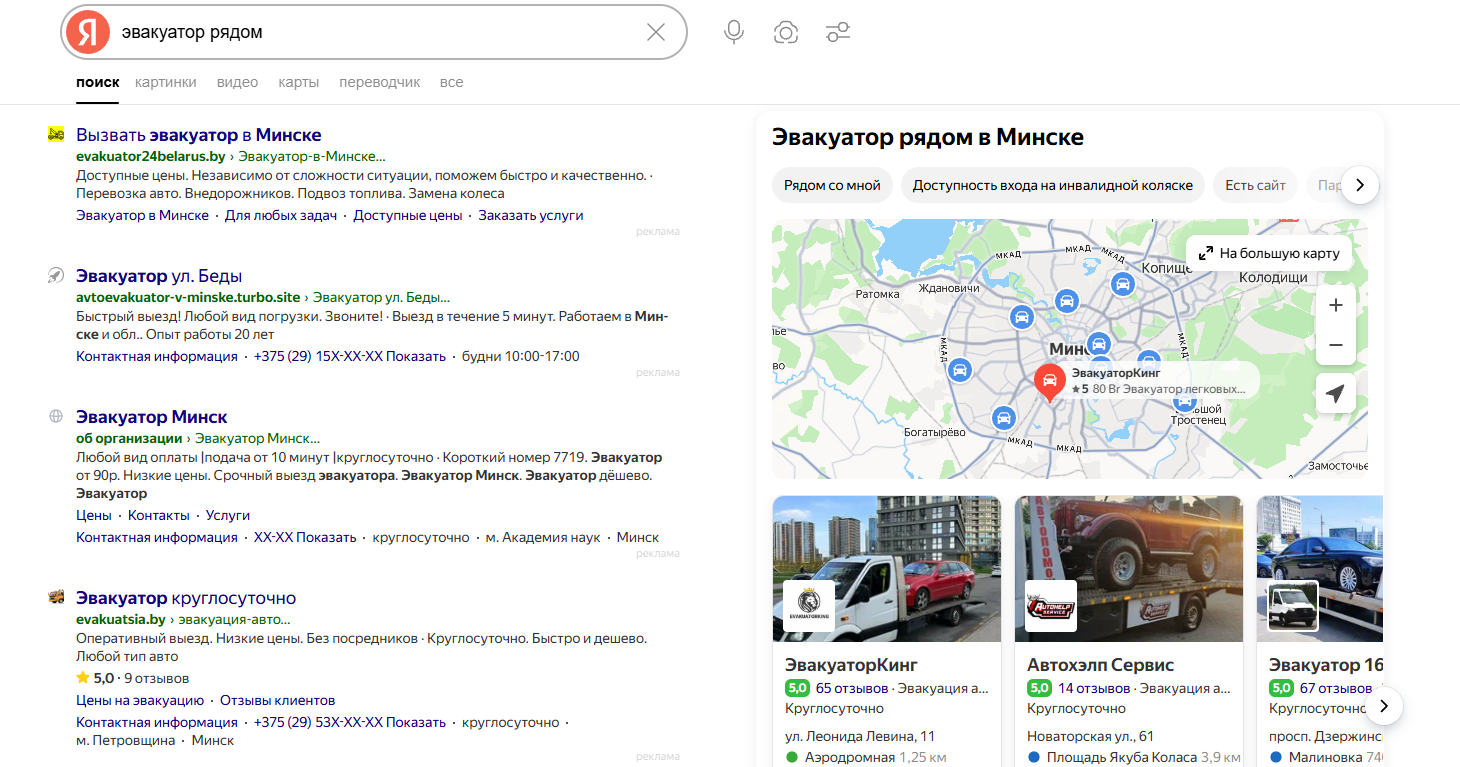The width and height of the screenshot is (1460, 767).
Task: Open 'Заказать услуги' sitelink
Action: 531,215
